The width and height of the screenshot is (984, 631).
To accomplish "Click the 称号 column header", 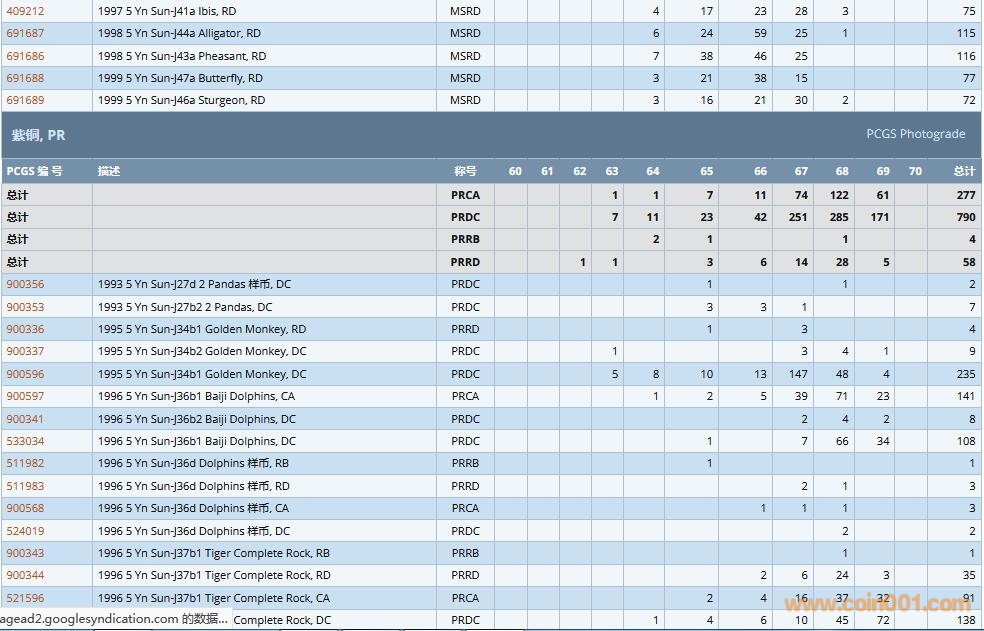I will [465, 171].
